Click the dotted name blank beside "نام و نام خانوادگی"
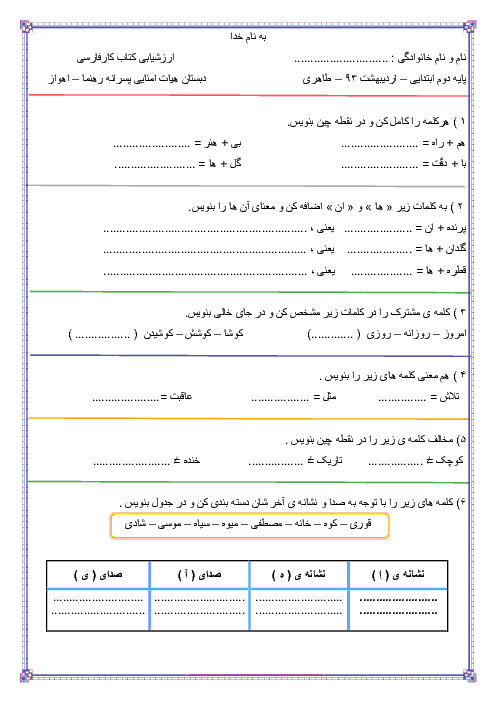The image size is (496, 702). (x=341, y=60)
